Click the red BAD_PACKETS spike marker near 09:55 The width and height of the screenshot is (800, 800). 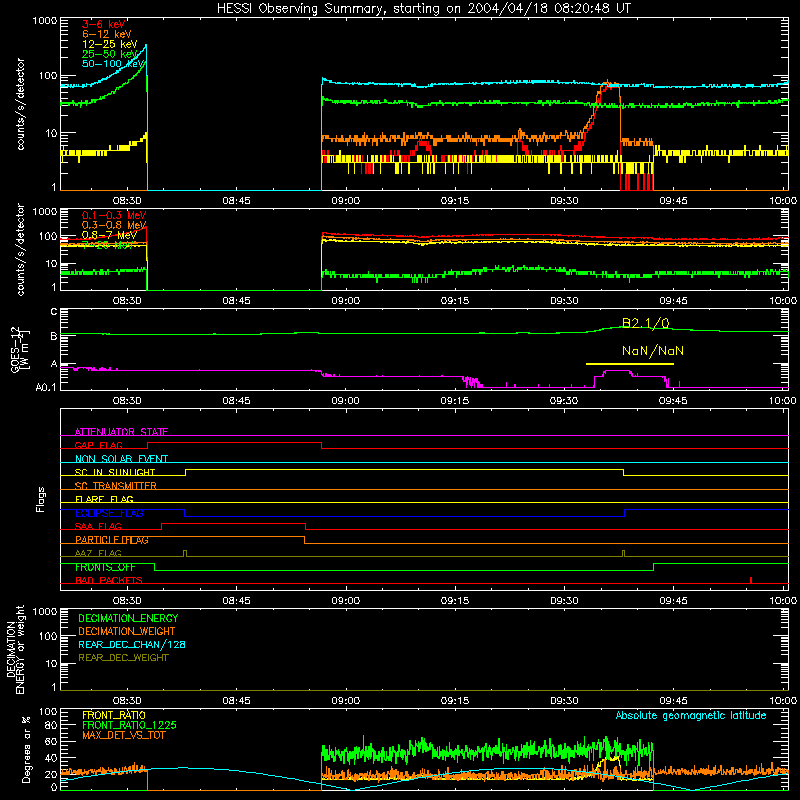click(x=751, y=580)
